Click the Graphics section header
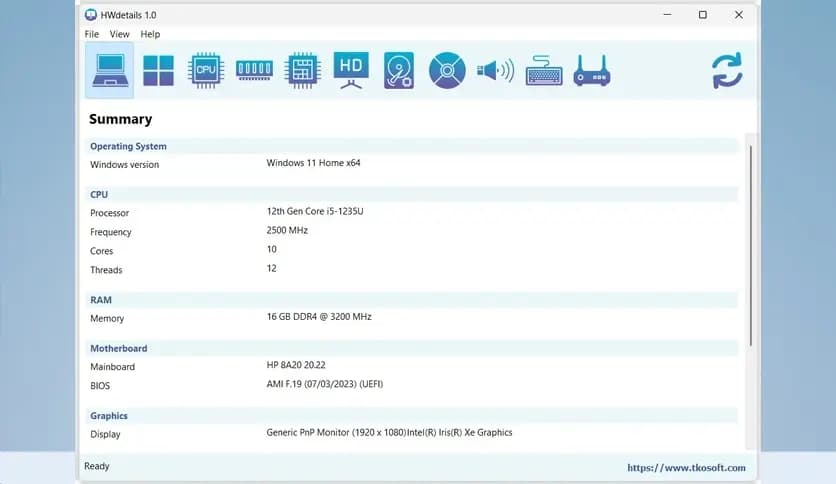The width and height of the screenshot is (836, 484). (x=411, y=416)
